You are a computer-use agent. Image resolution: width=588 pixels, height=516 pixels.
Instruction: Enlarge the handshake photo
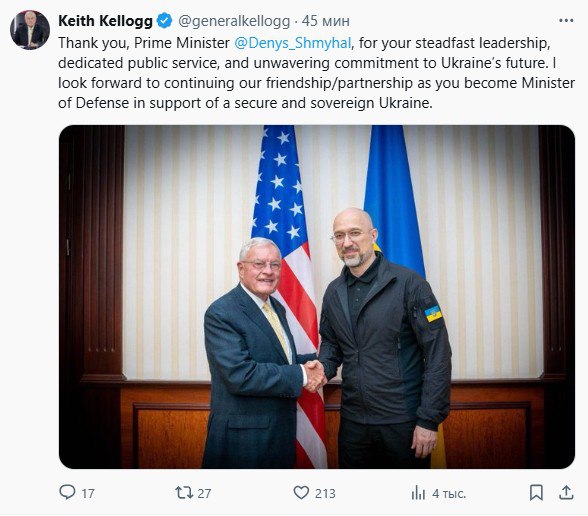[317, 297]
